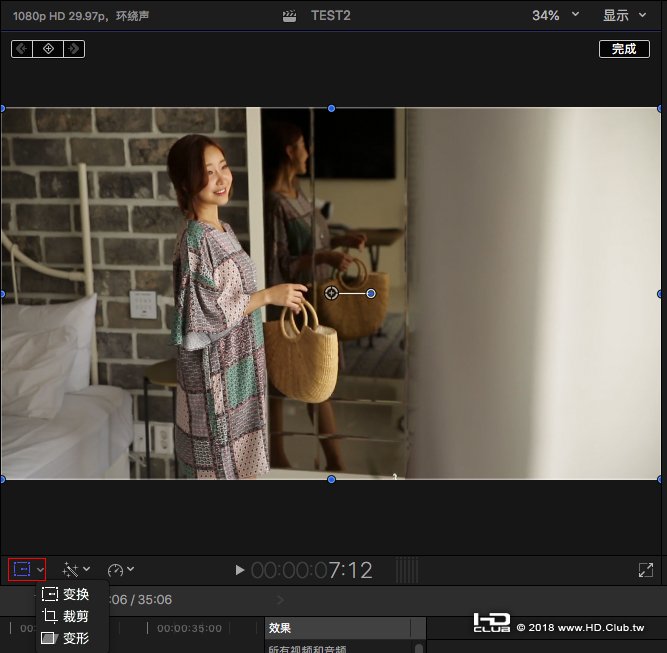Add a keyframe with the diamond button

pos(48,49)
